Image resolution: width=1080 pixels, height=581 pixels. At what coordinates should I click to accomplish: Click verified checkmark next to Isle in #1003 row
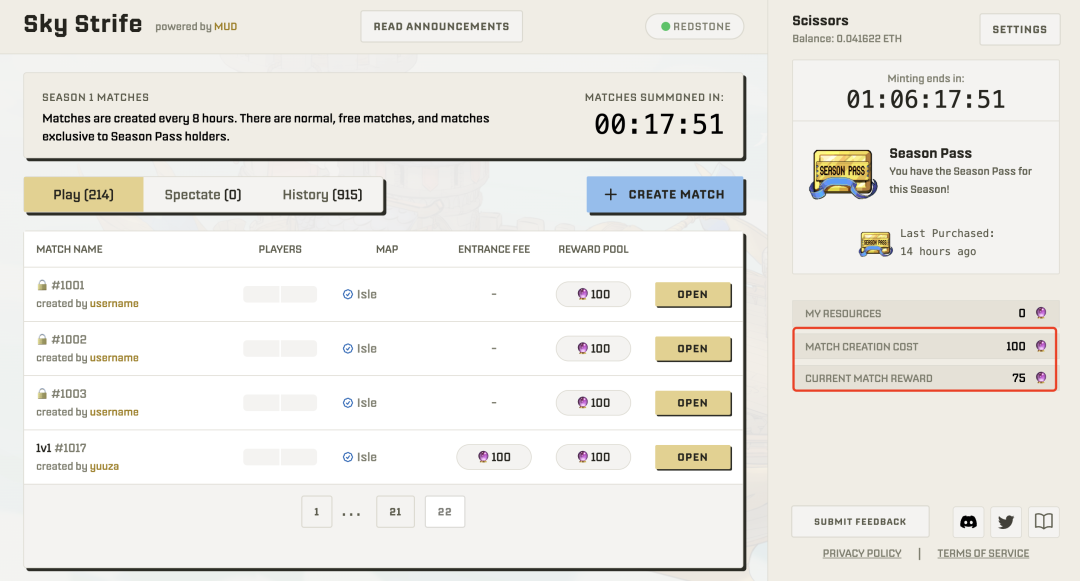(x=348, y=403)
